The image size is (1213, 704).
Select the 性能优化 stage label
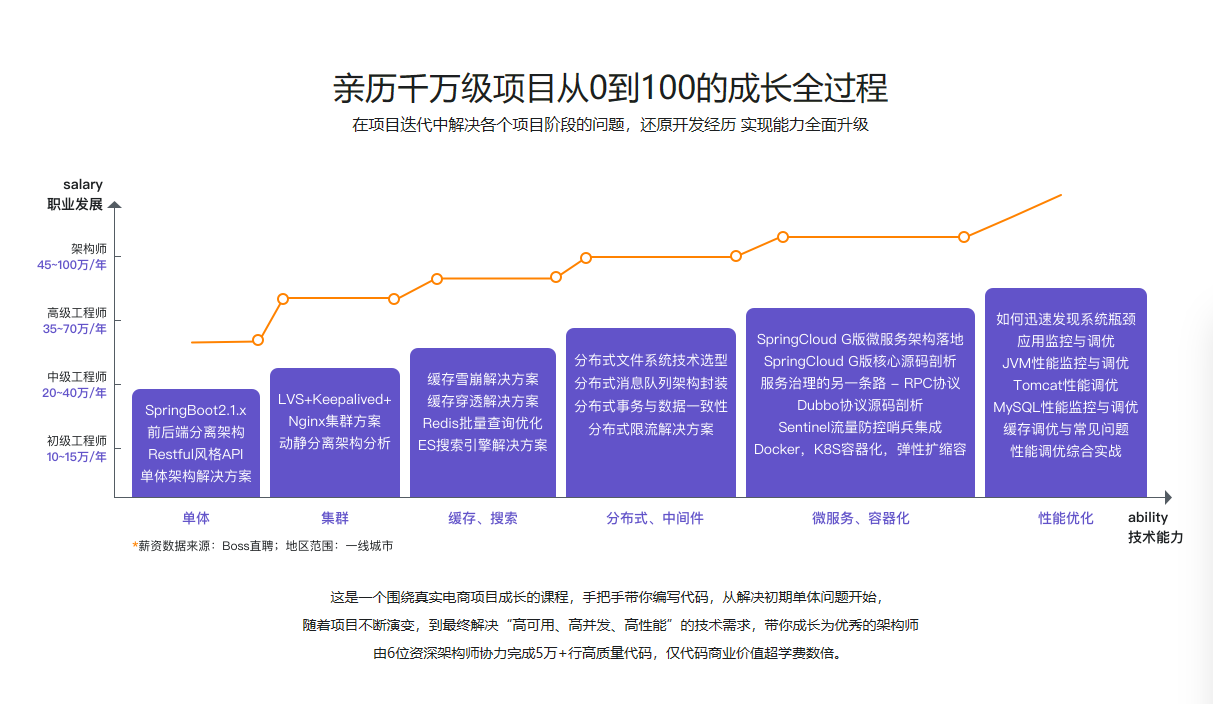1066,518
